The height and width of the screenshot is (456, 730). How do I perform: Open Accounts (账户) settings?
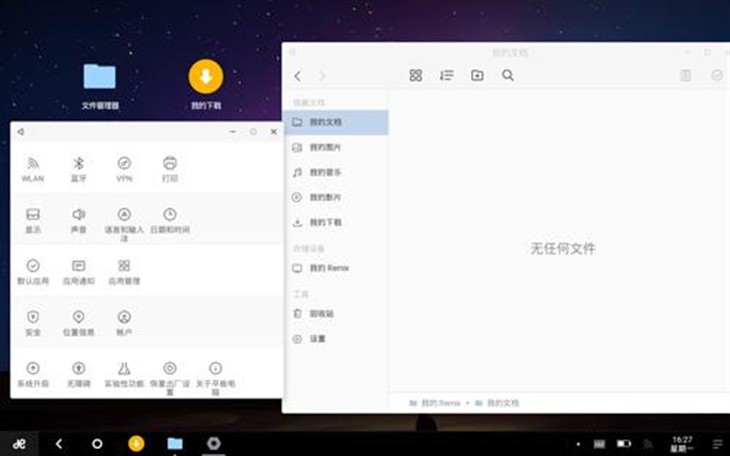124,323
